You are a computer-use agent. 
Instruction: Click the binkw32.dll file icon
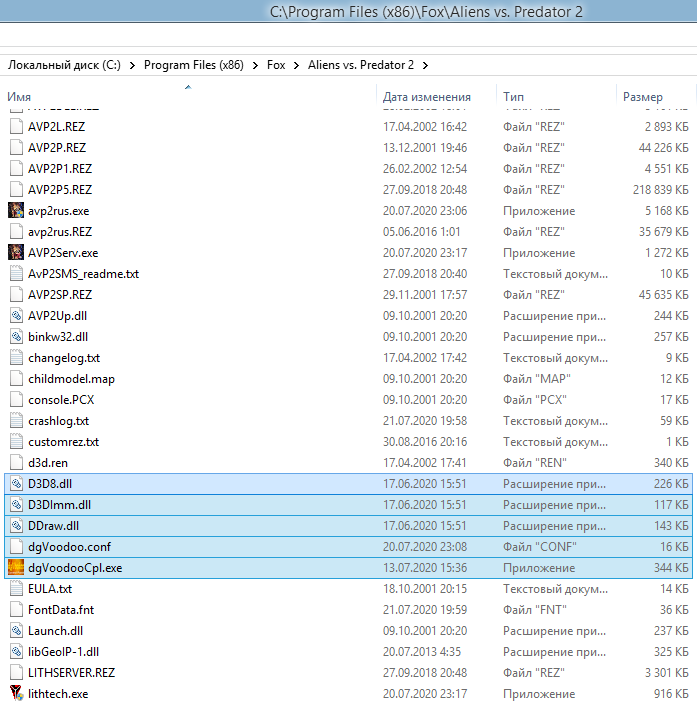point(16,336)
